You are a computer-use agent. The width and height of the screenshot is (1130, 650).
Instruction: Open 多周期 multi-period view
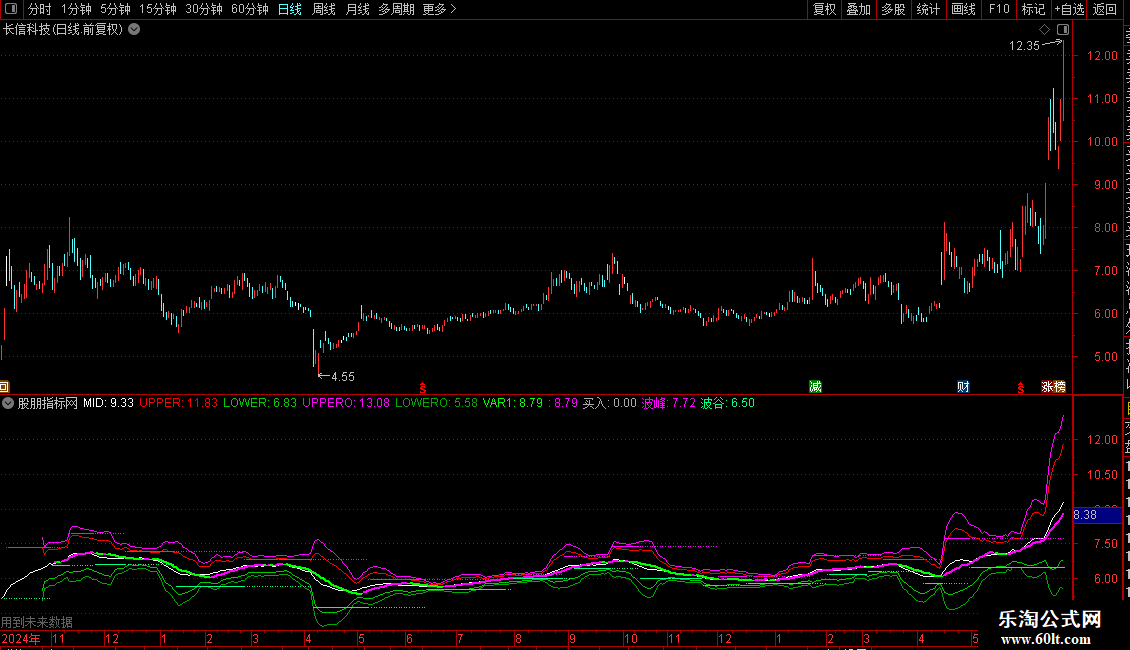pyautogui.click(x=396, y=9)
